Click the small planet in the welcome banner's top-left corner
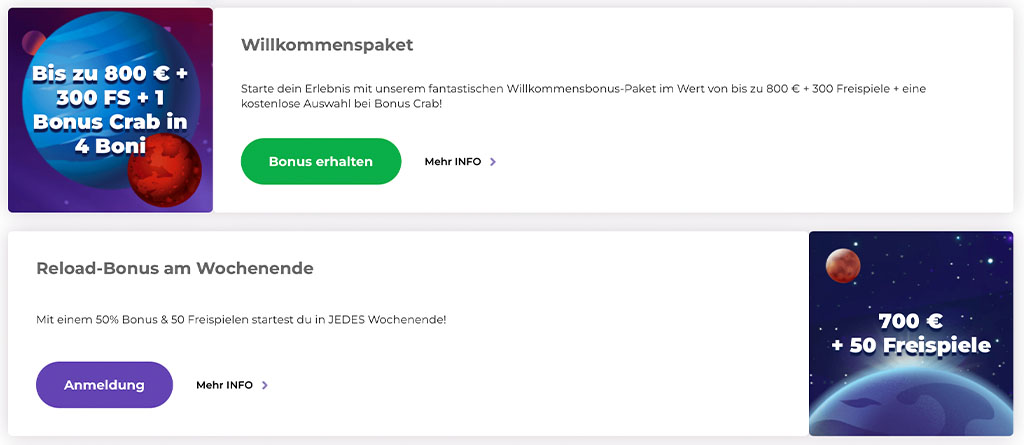 [x=31, y=42]
